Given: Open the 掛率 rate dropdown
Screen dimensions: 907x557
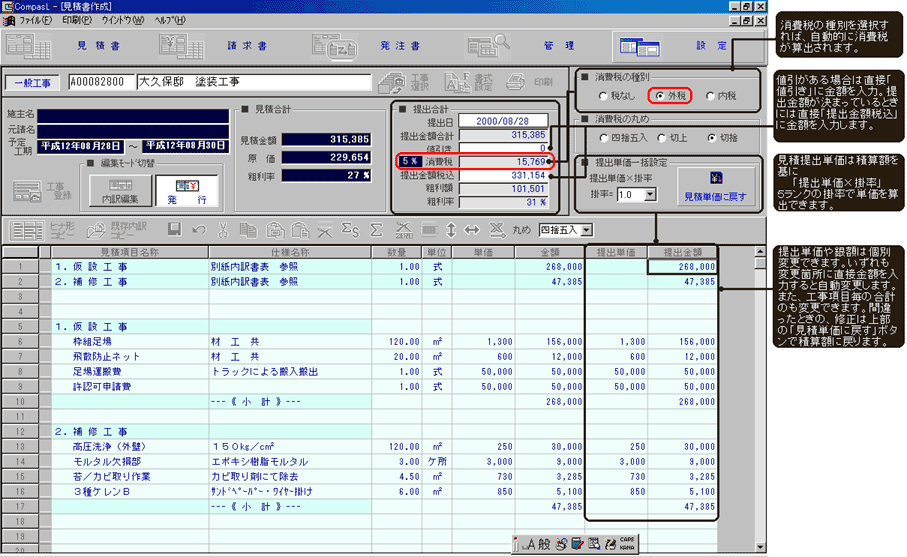Looking at the screenshot, I should click(650, 195).
